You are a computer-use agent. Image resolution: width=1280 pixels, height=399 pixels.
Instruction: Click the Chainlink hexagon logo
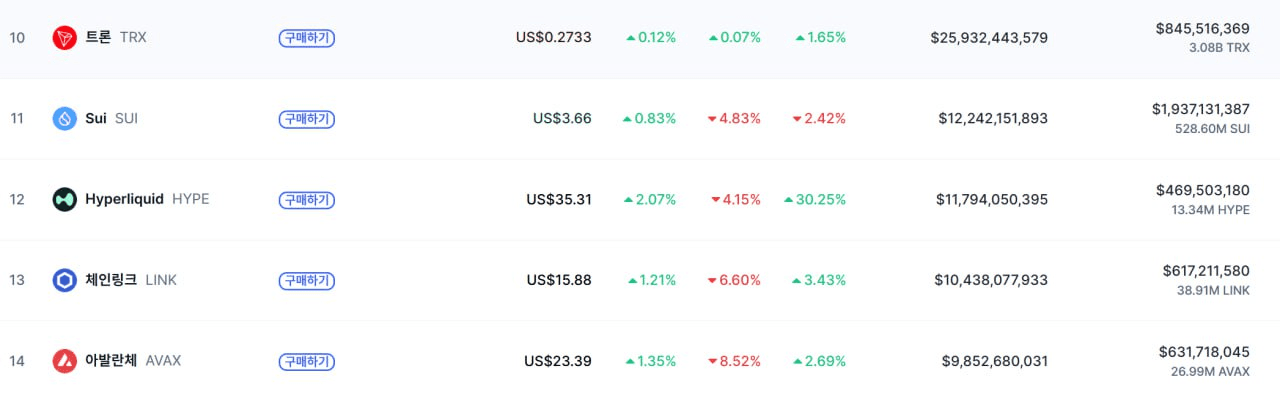(x=65, y=280)
